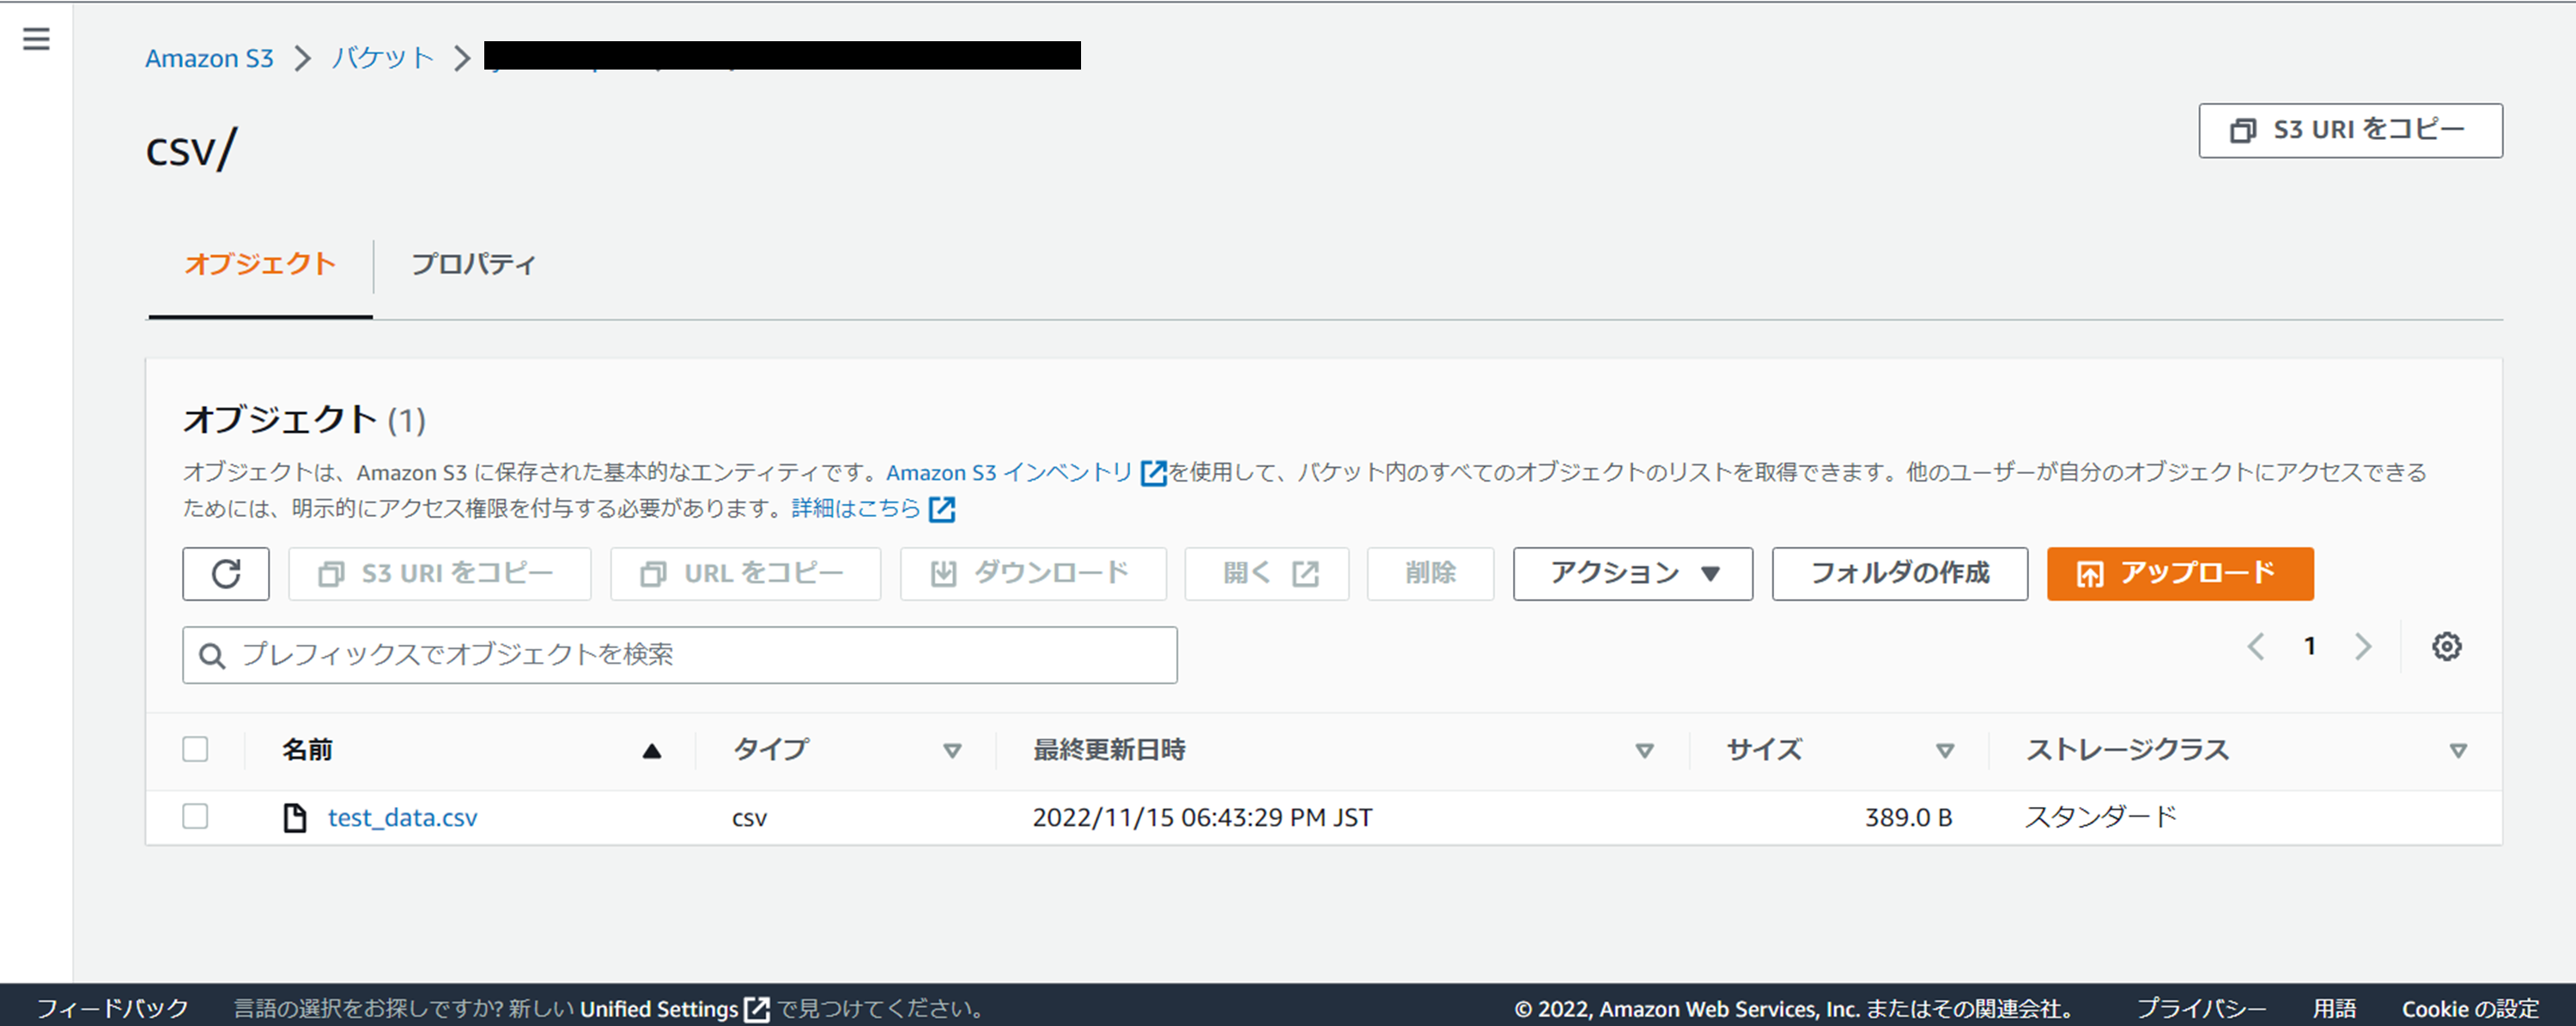Switch to the プロパティ tab
The height and width of the screenshot is (1026, 2576).
473,264
